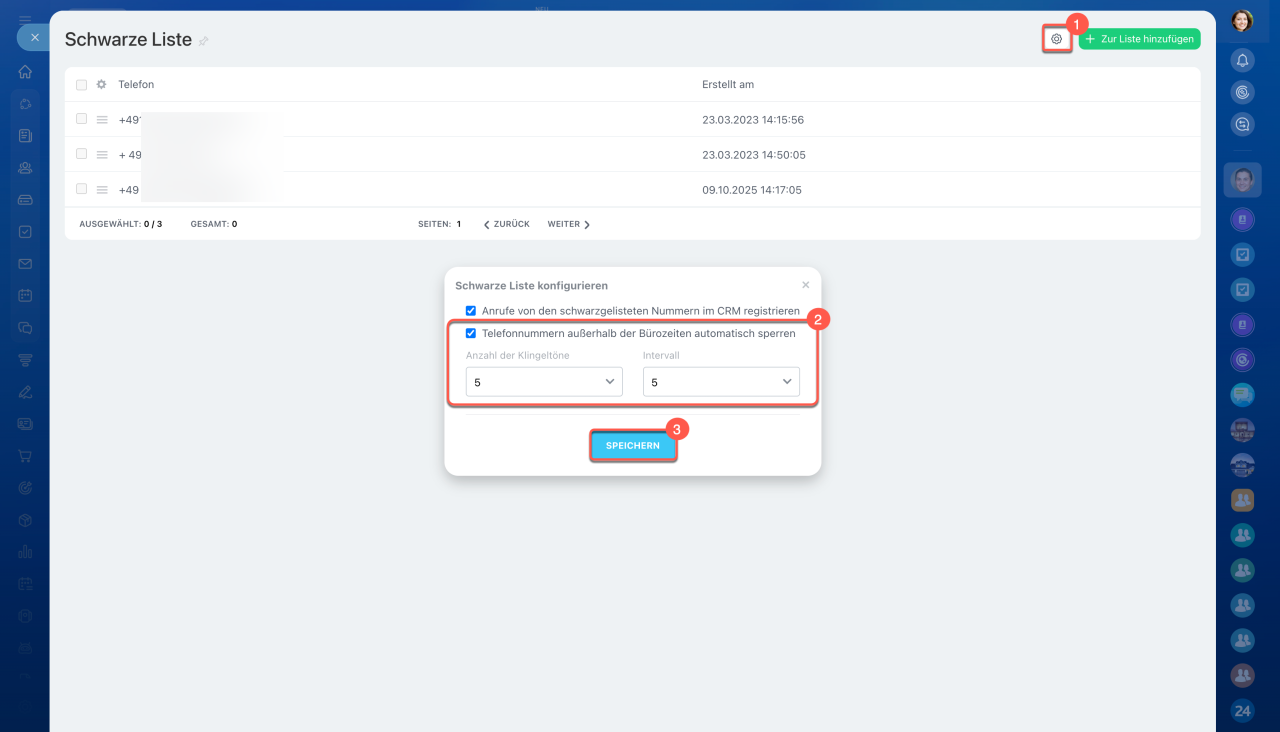Viewport: 1280px width, 732px height.
Task: Open the news feed document icon in sidebar
Action: click(25, 136)
